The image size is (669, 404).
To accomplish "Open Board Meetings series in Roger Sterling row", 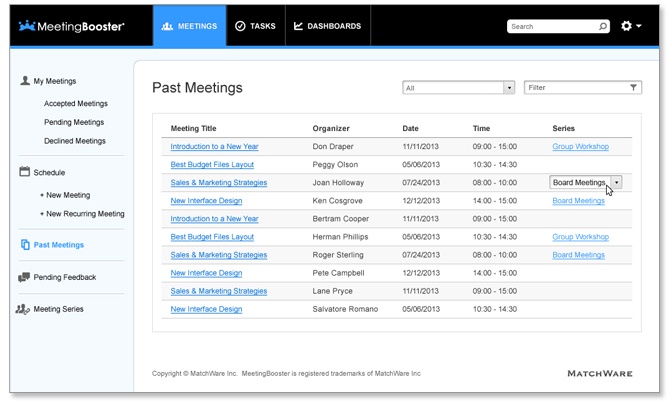I will [579, 255].
